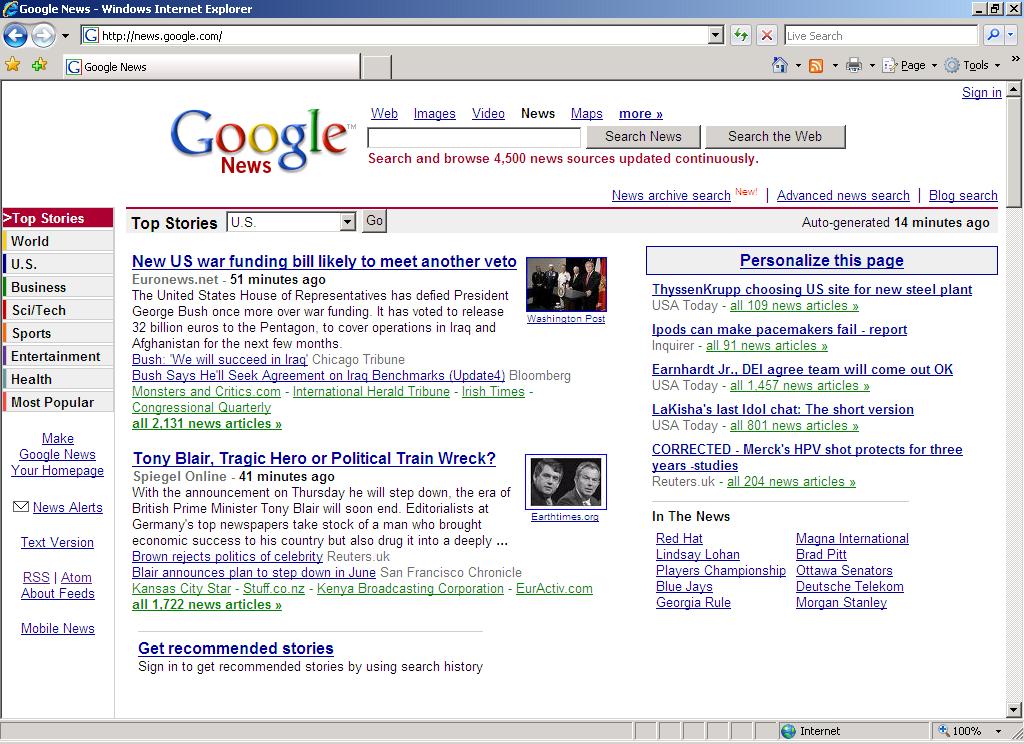Click the Sign in link
This screenshot has width=1024, height=744.
982,93
